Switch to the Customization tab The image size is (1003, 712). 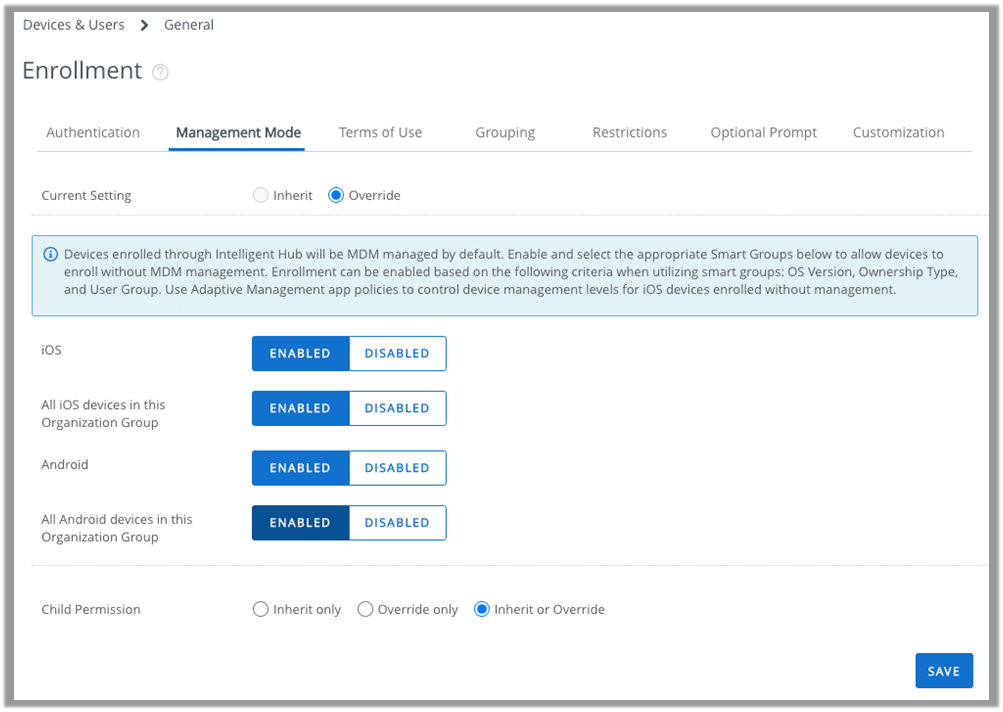(898, 132)
